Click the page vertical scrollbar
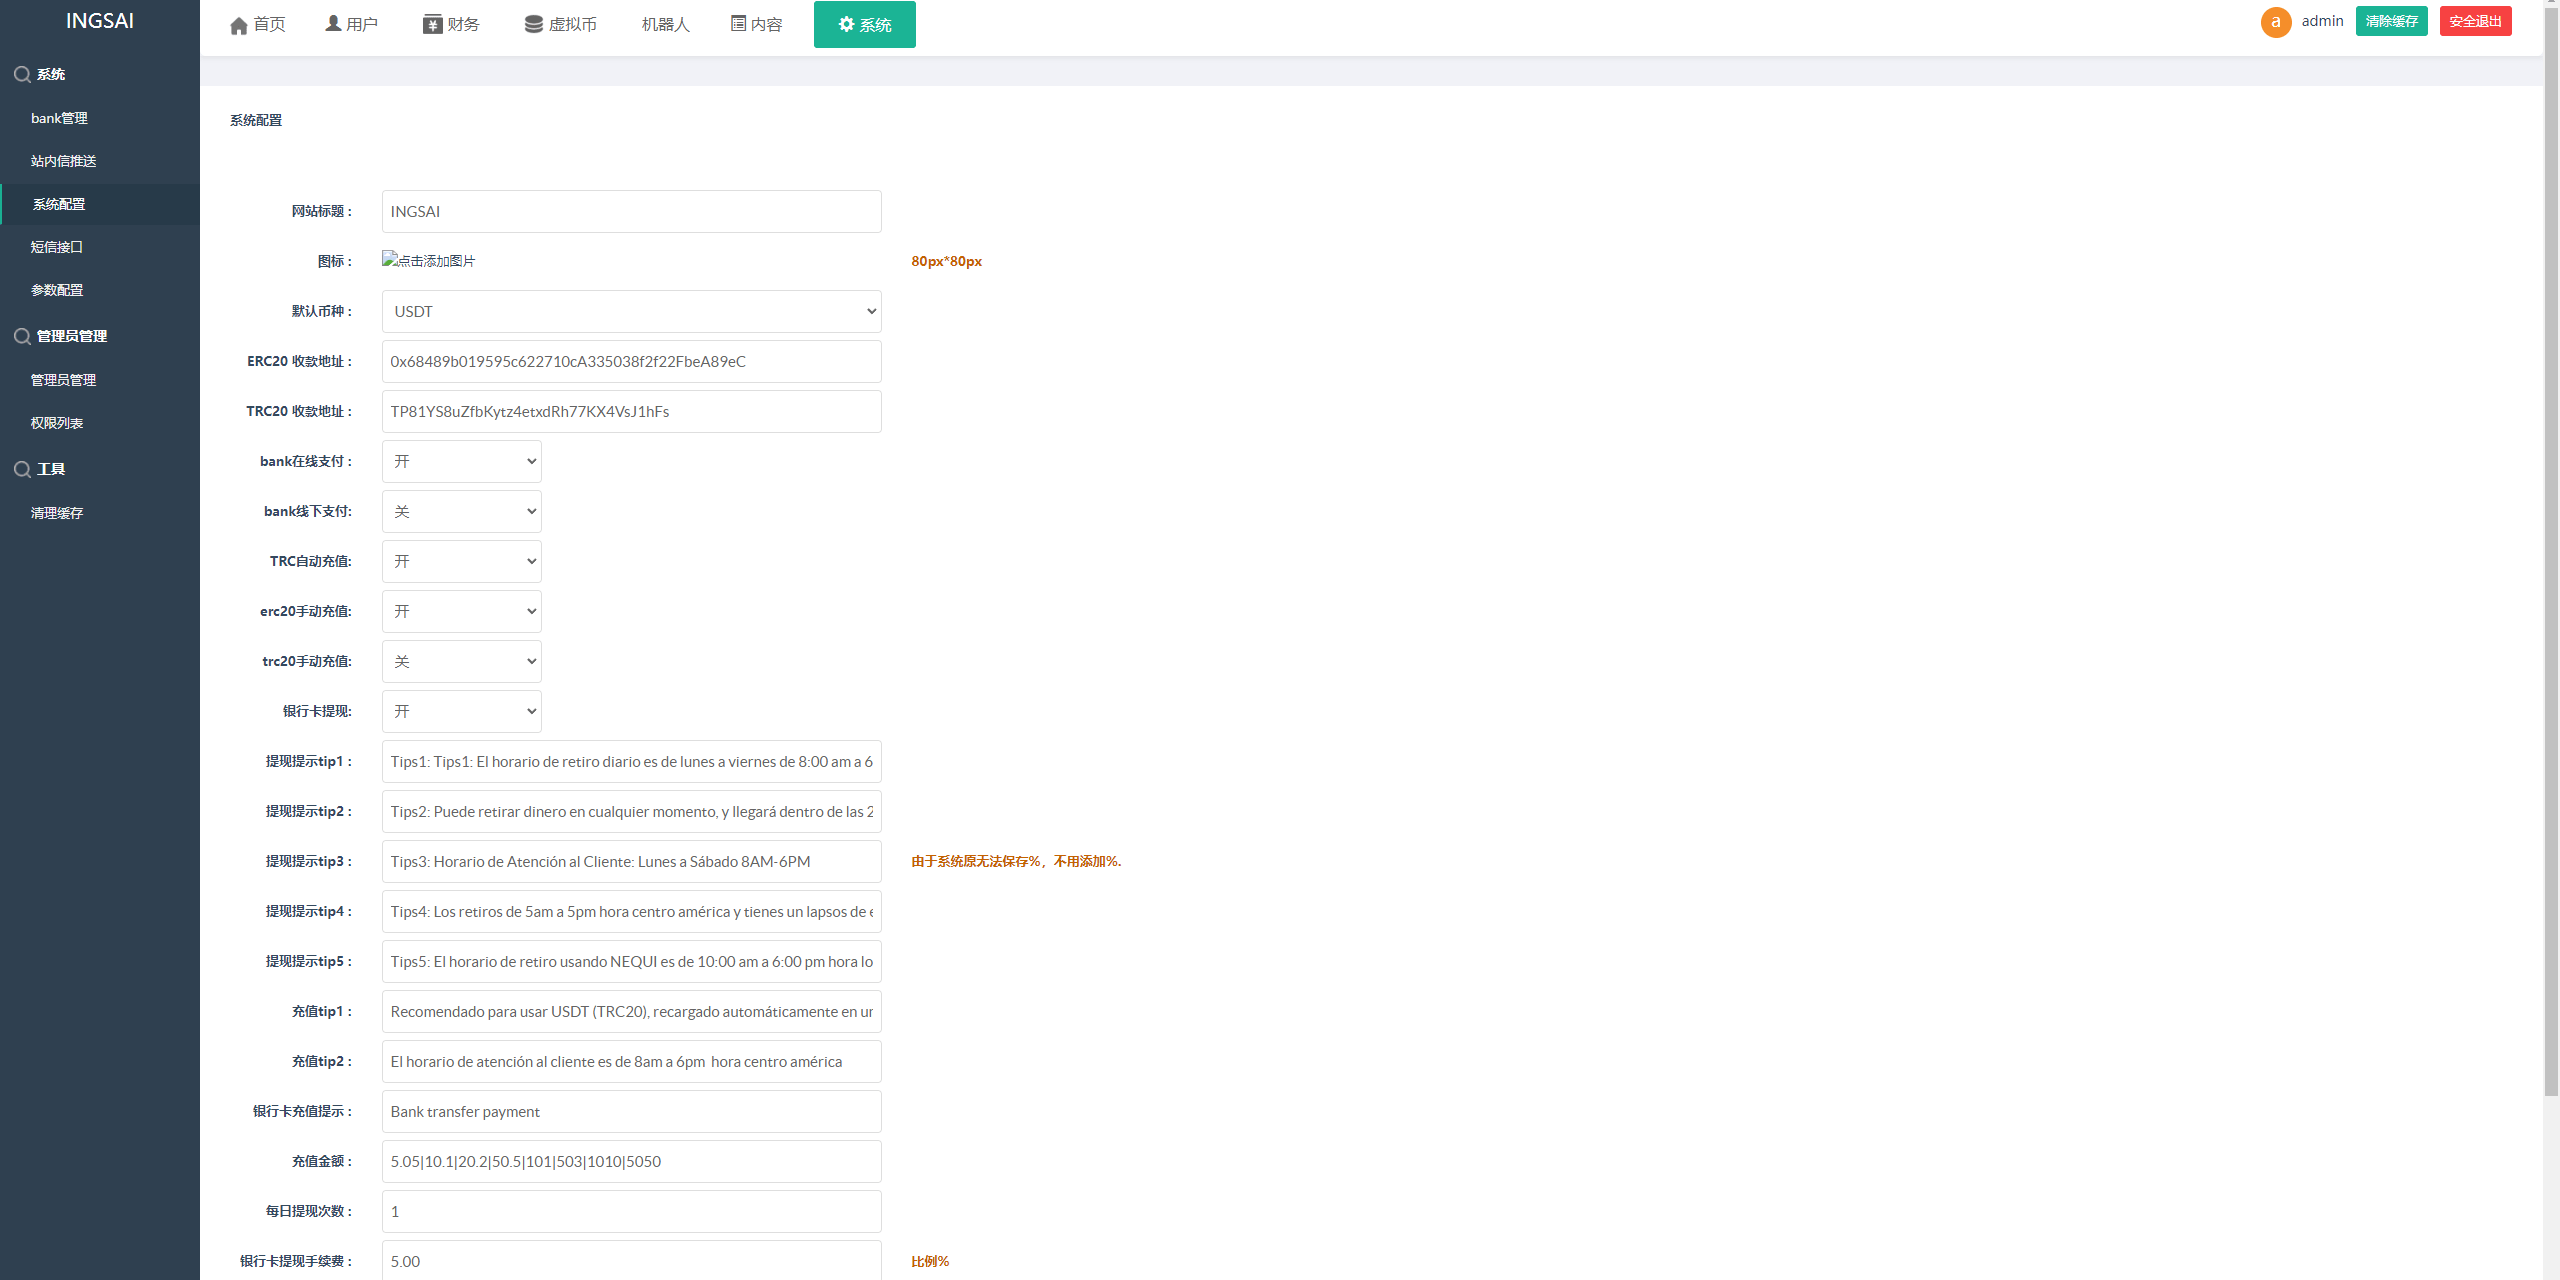The height and width of the screenshot is (1280, 2560). 2550,550
